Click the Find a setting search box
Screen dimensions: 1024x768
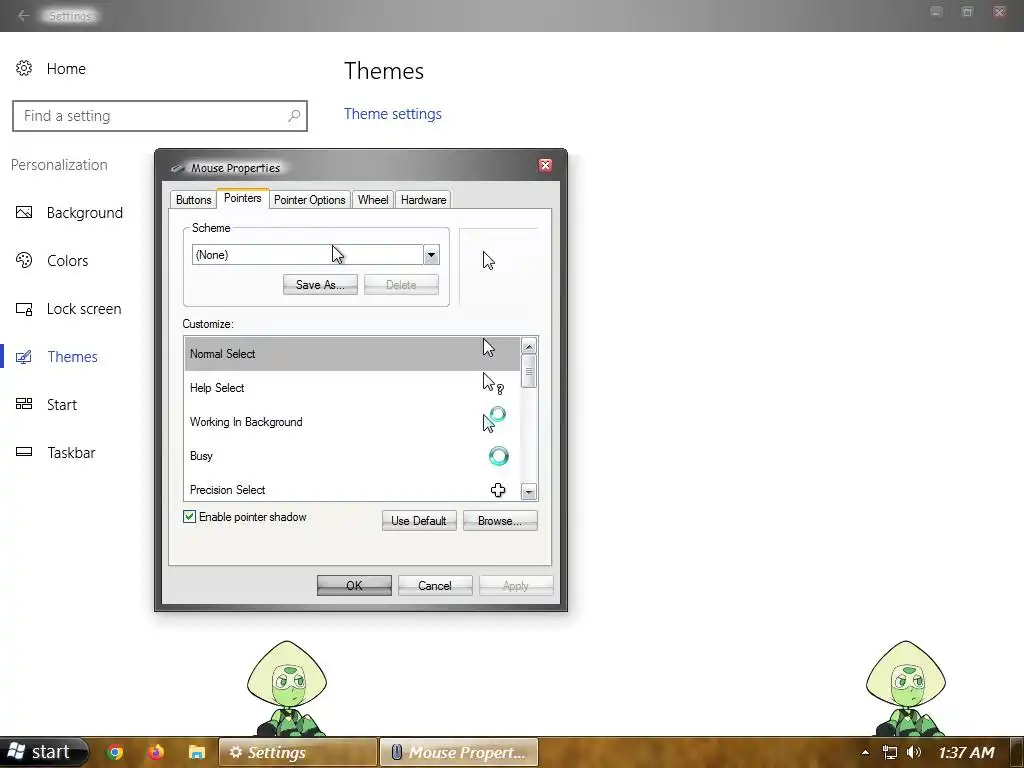point(160,116)
